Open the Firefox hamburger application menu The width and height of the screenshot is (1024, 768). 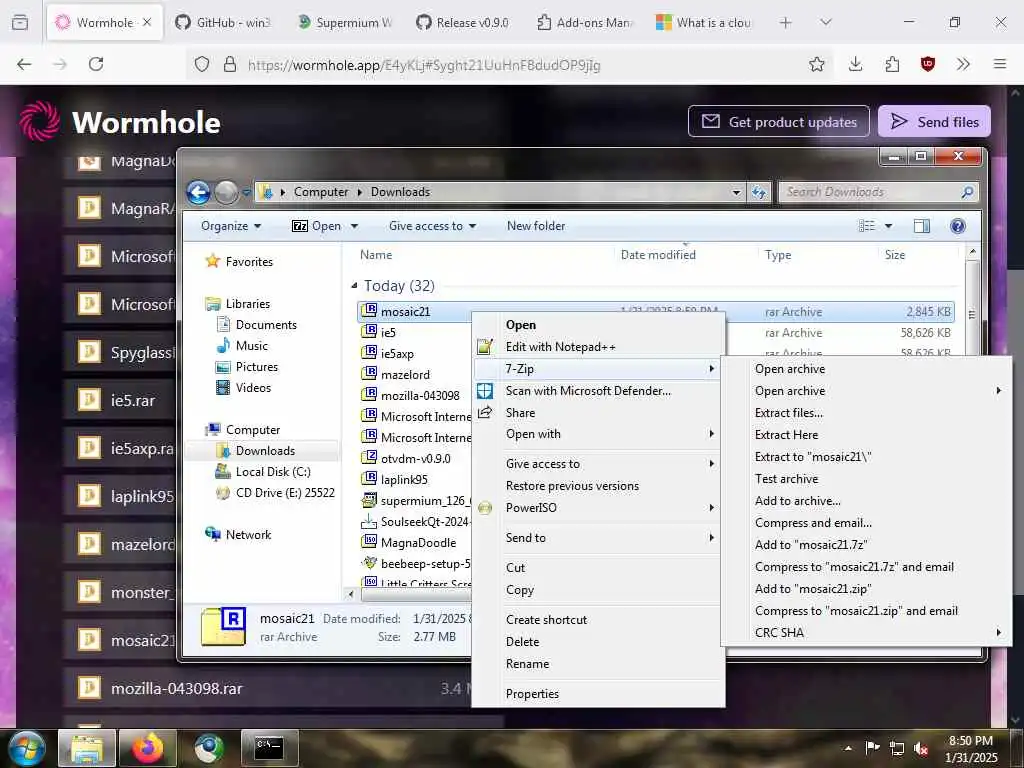(999, 64)
